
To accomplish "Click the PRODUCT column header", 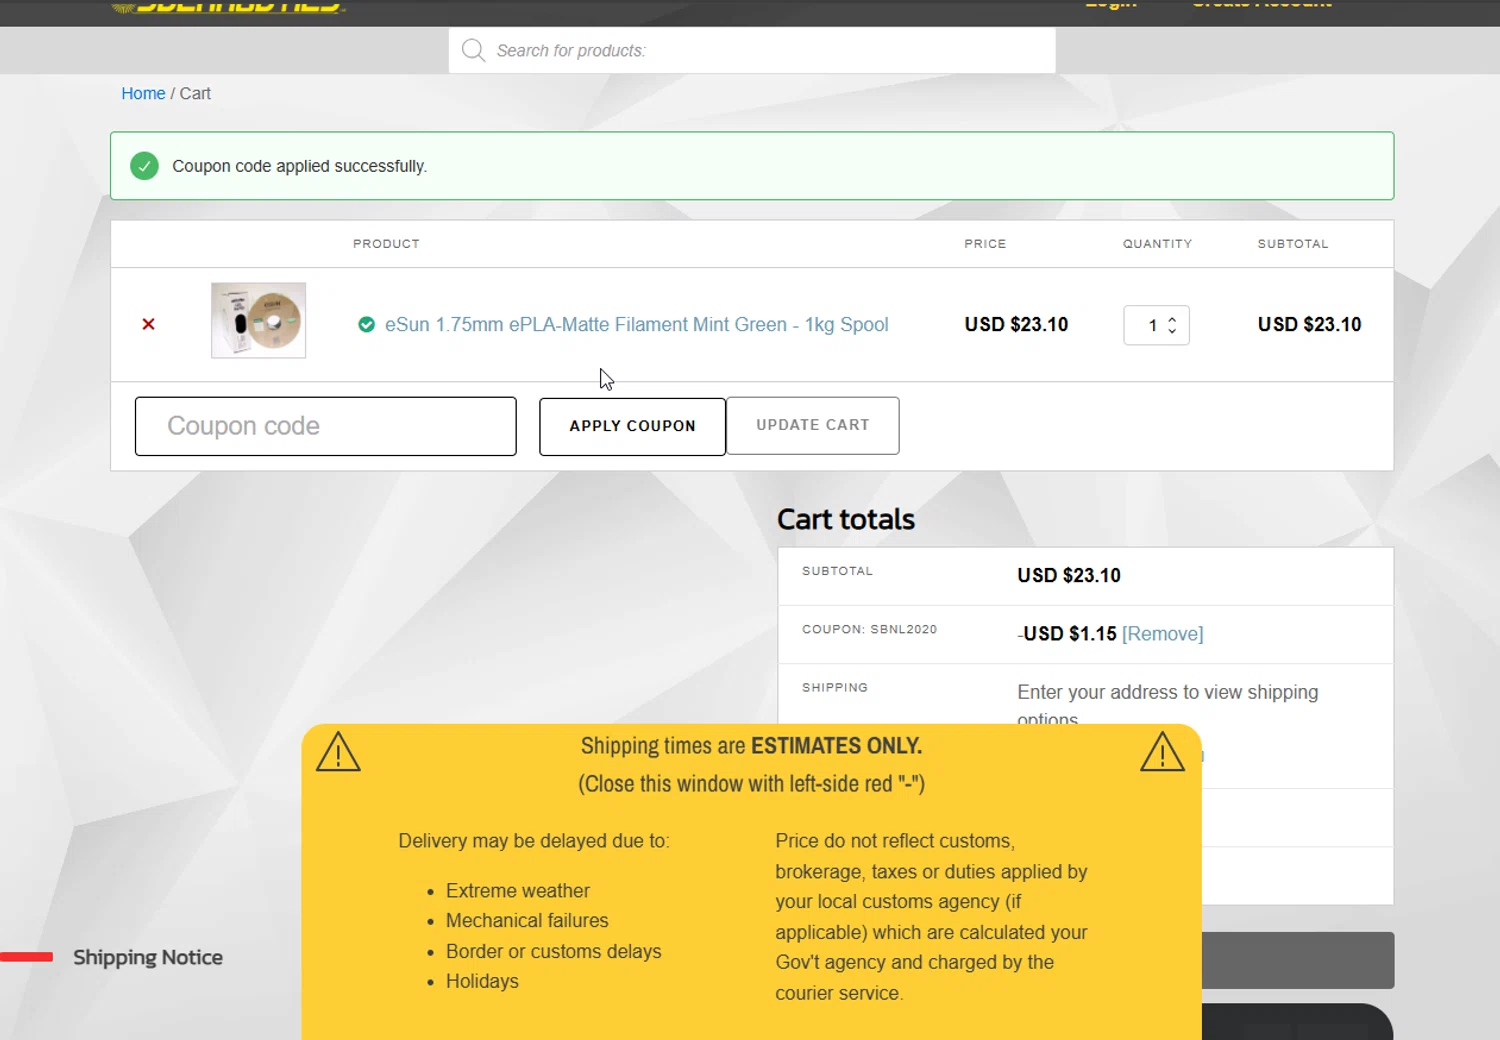I will (386, 244).
